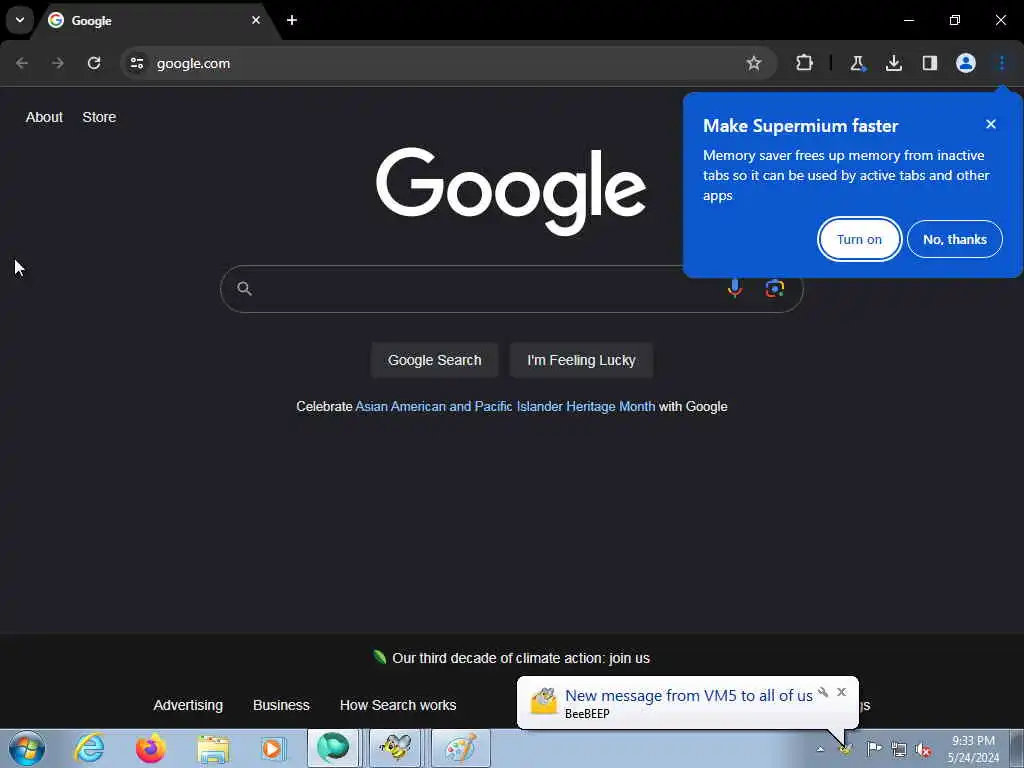The height and width of the screenshot is (768, 1024).
Task: Open the Labs flask icon
Action: 857,63
